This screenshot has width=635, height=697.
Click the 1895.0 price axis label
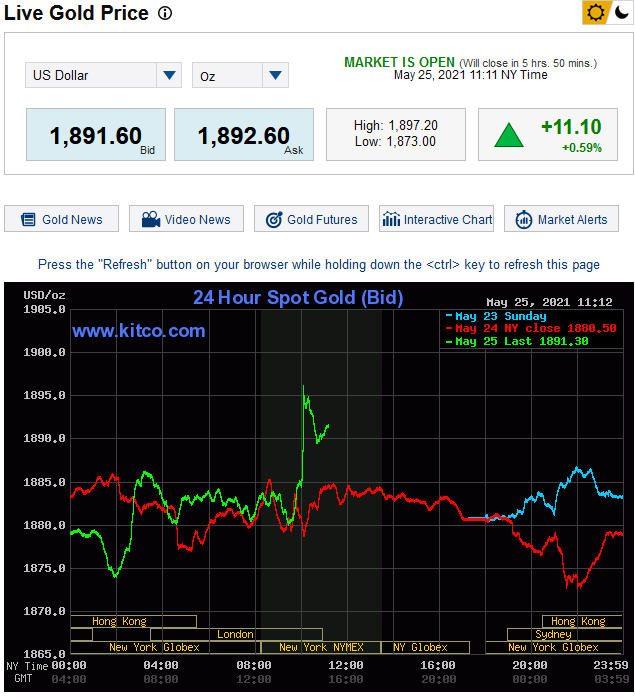click(x=44, y=395)
